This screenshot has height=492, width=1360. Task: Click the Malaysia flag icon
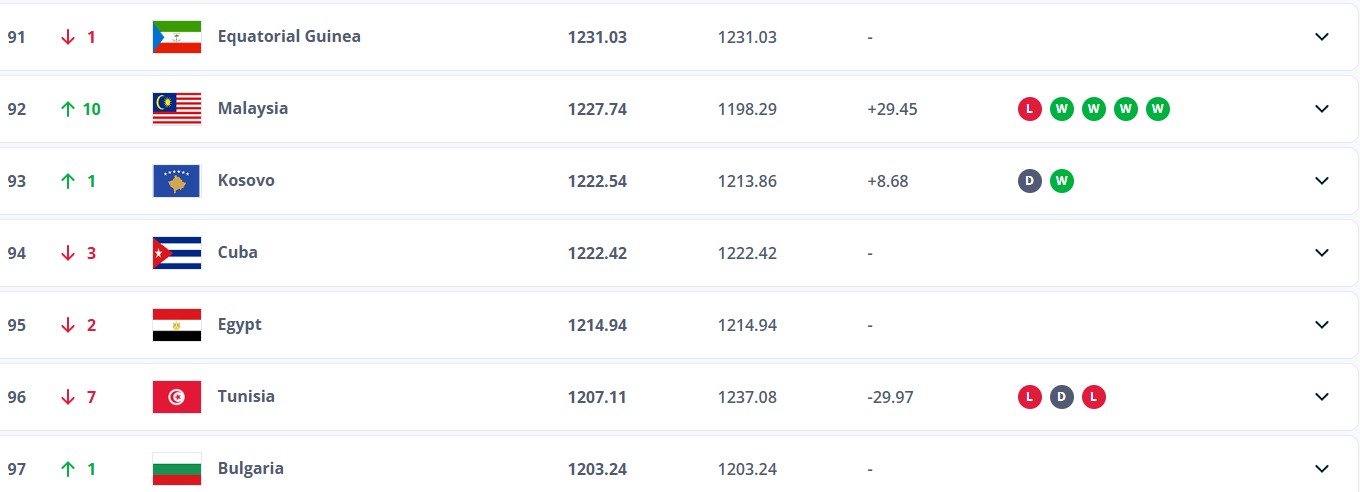(177, 109)
